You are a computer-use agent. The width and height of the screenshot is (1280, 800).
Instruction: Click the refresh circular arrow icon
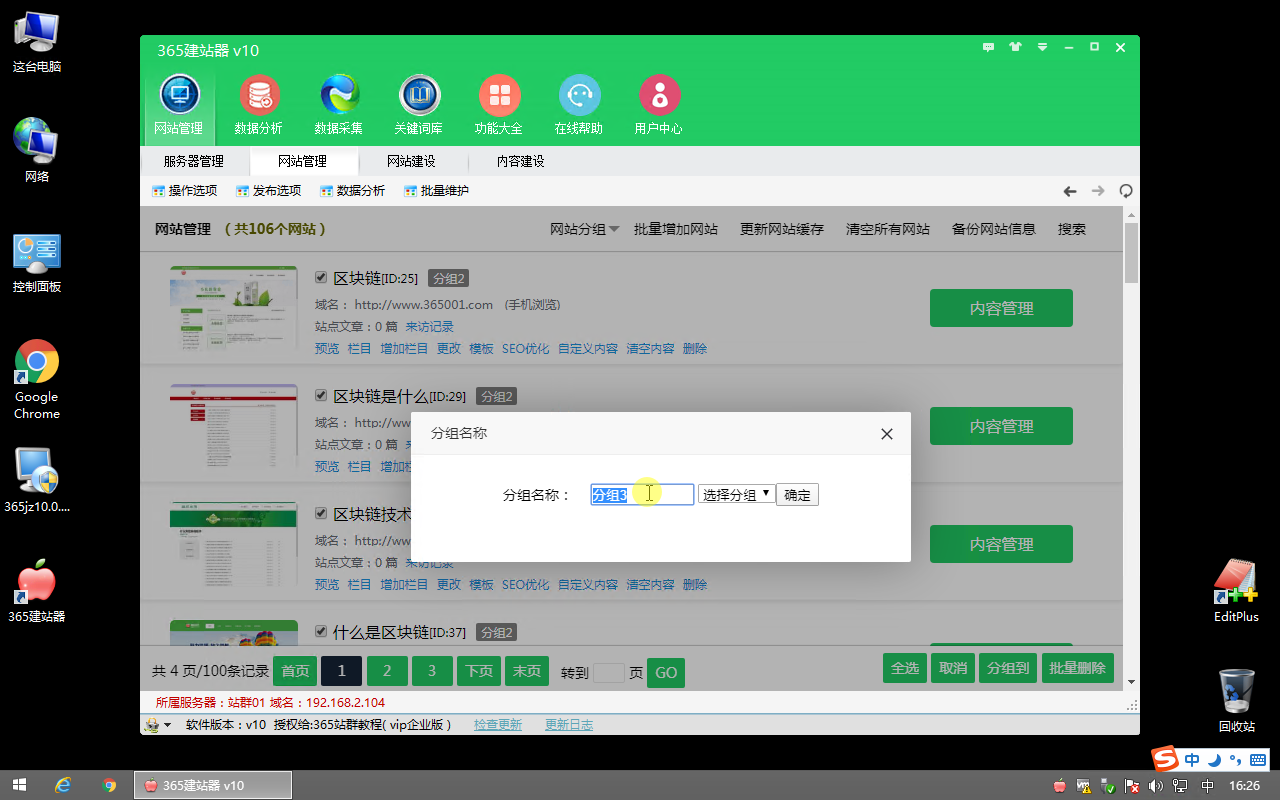[1126, 191]
